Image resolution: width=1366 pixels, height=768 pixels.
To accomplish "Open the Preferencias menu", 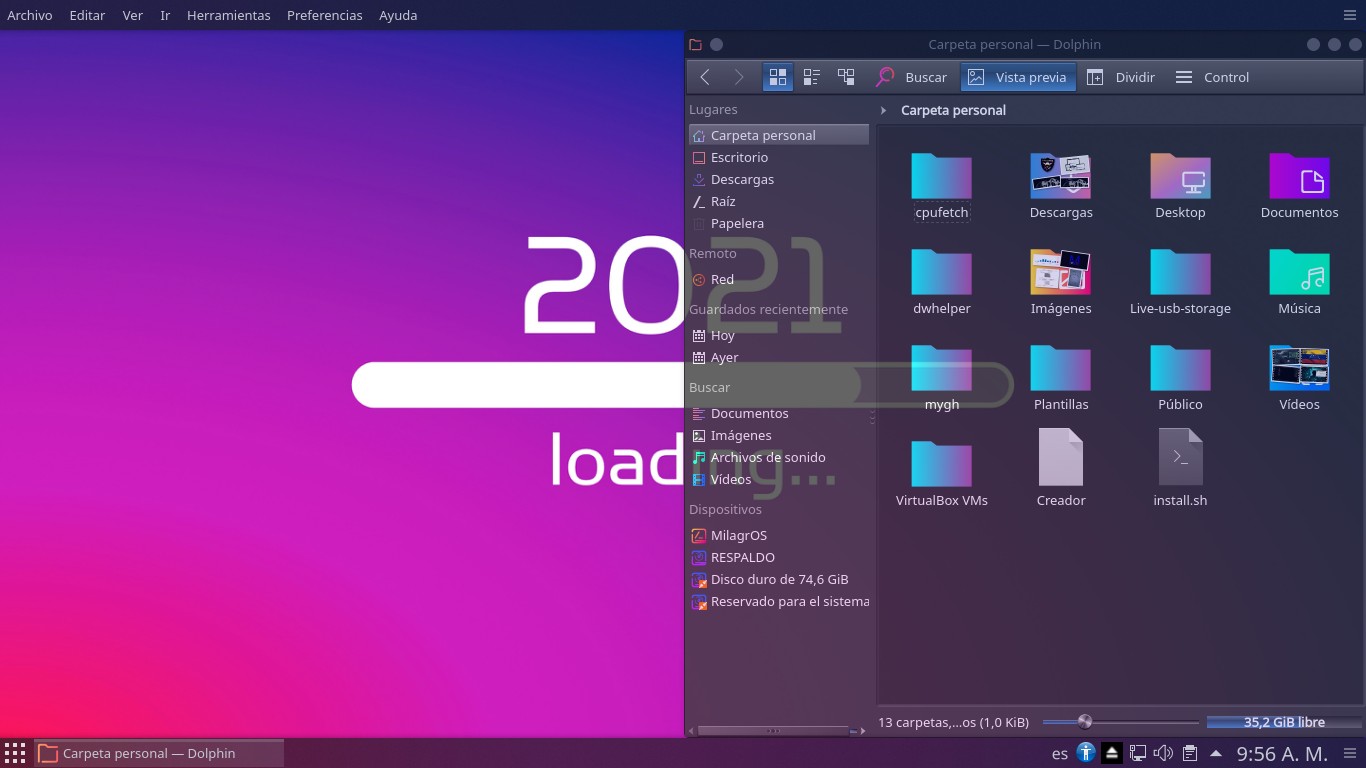I will (324, 15).
